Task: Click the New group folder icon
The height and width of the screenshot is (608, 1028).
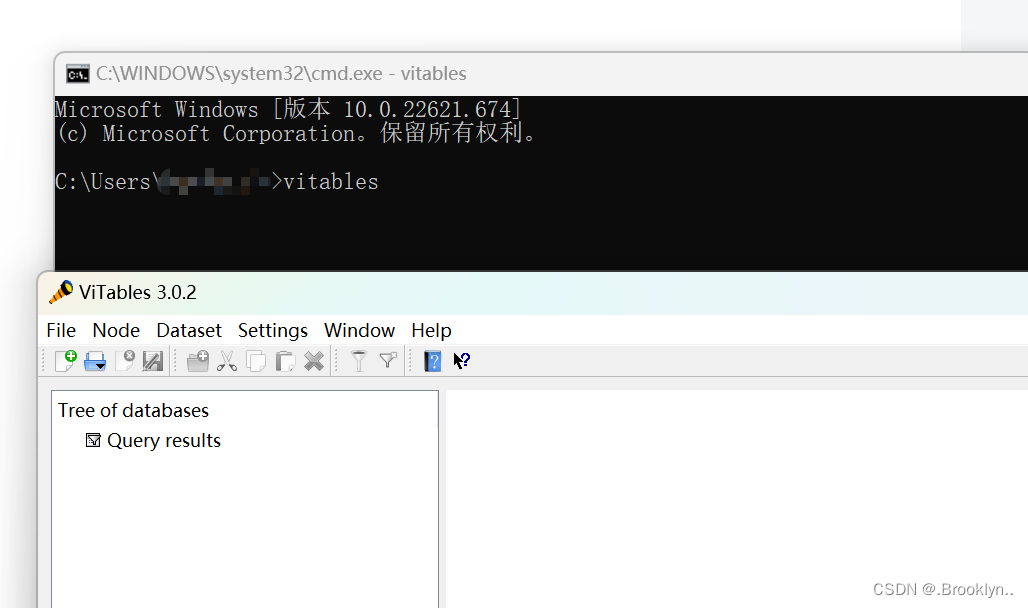Action: [x=198, y=361]
